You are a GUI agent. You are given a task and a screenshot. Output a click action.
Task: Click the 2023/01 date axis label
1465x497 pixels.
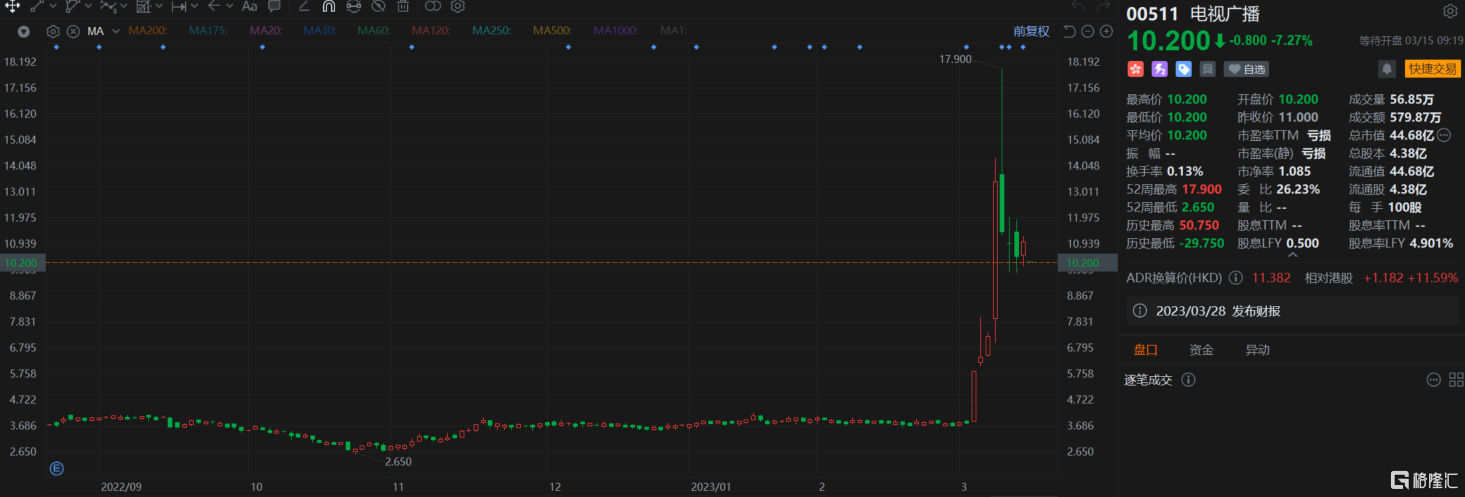[709, 487]
